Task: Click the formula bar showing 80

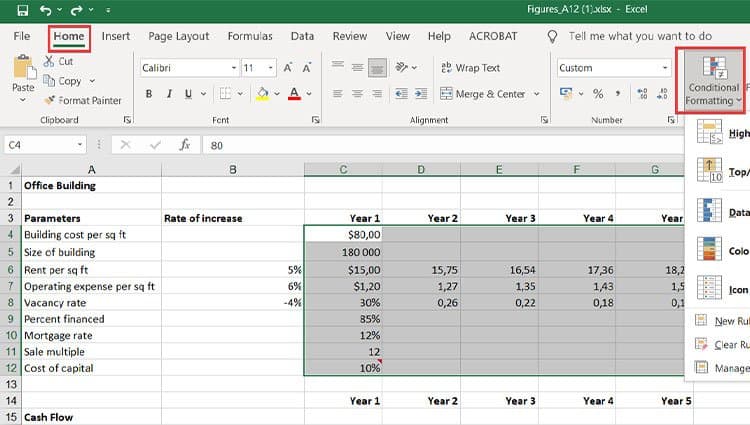Action: pos(443,145)
